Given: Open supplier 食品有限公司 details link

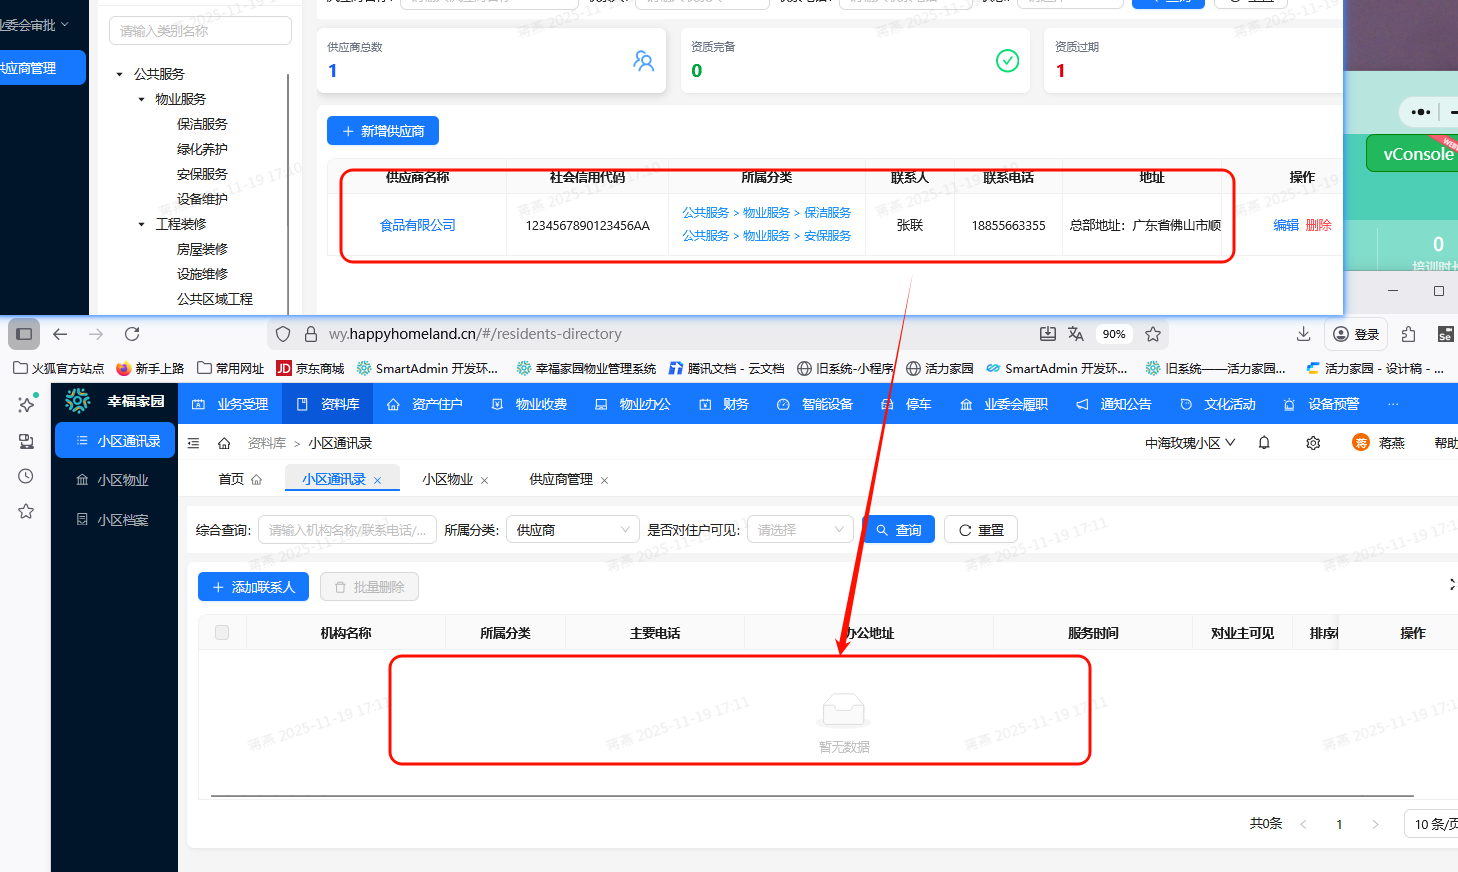Looking at the screenshot, I should click(x=417, y=224).
